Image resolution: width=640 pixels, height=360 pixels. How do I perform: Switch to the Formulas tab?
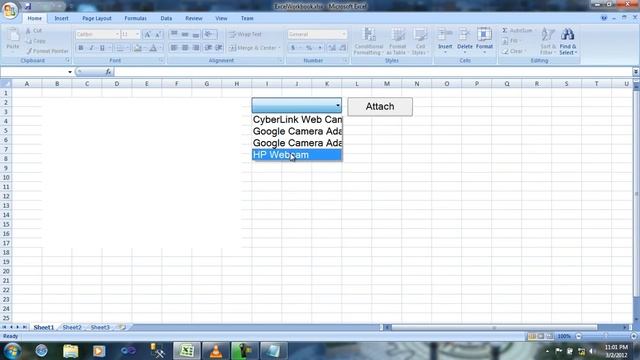coord(136,18)
